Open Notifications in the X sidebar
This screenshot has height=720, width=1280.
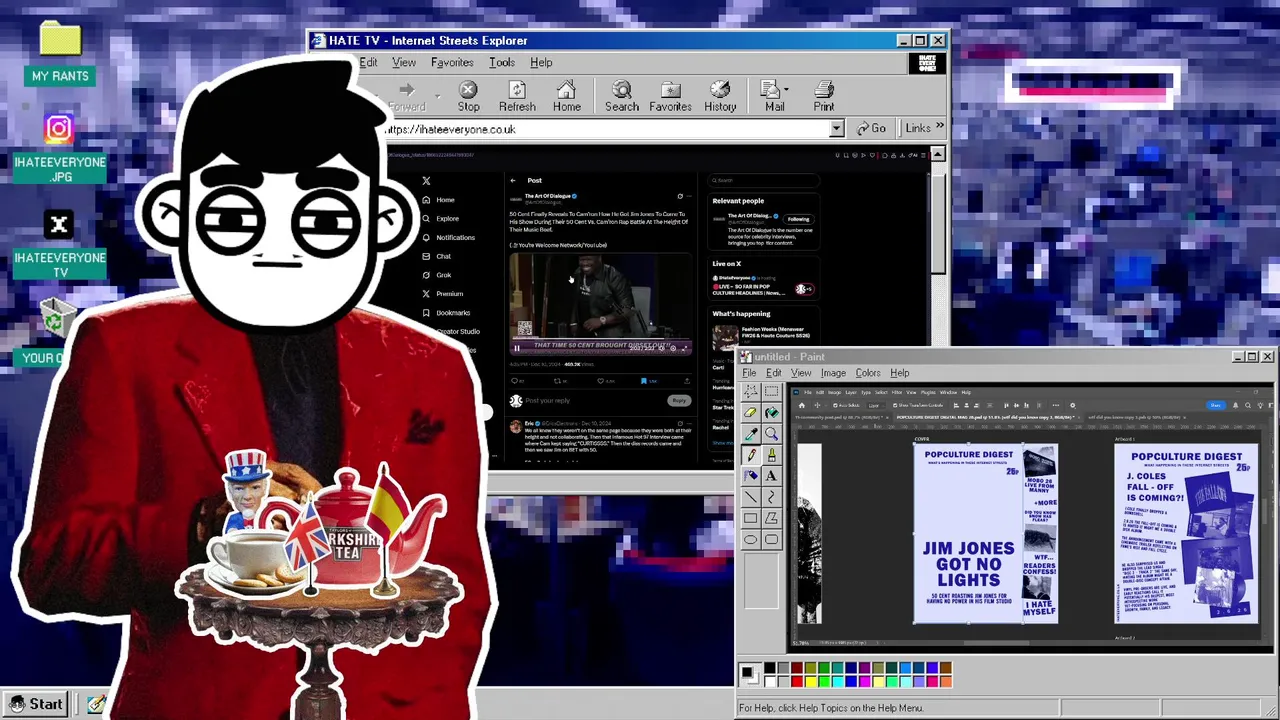448,238
